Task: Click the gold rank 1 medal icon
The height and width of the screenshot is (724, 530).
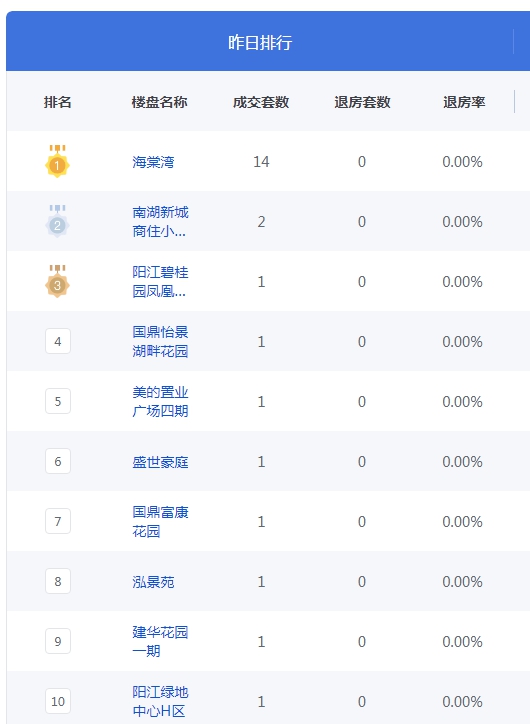Action: click(x=57, y=161)
